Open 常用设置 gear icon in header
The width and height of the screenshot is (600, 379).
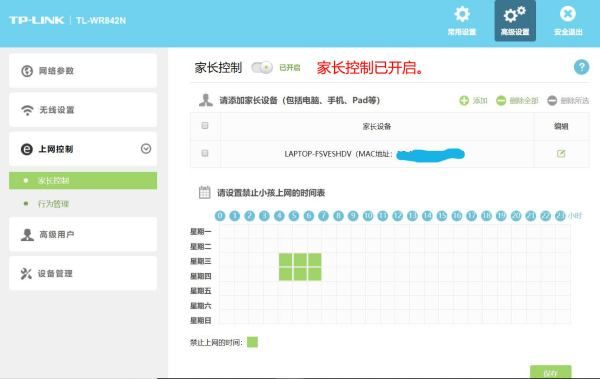point(462,14)
